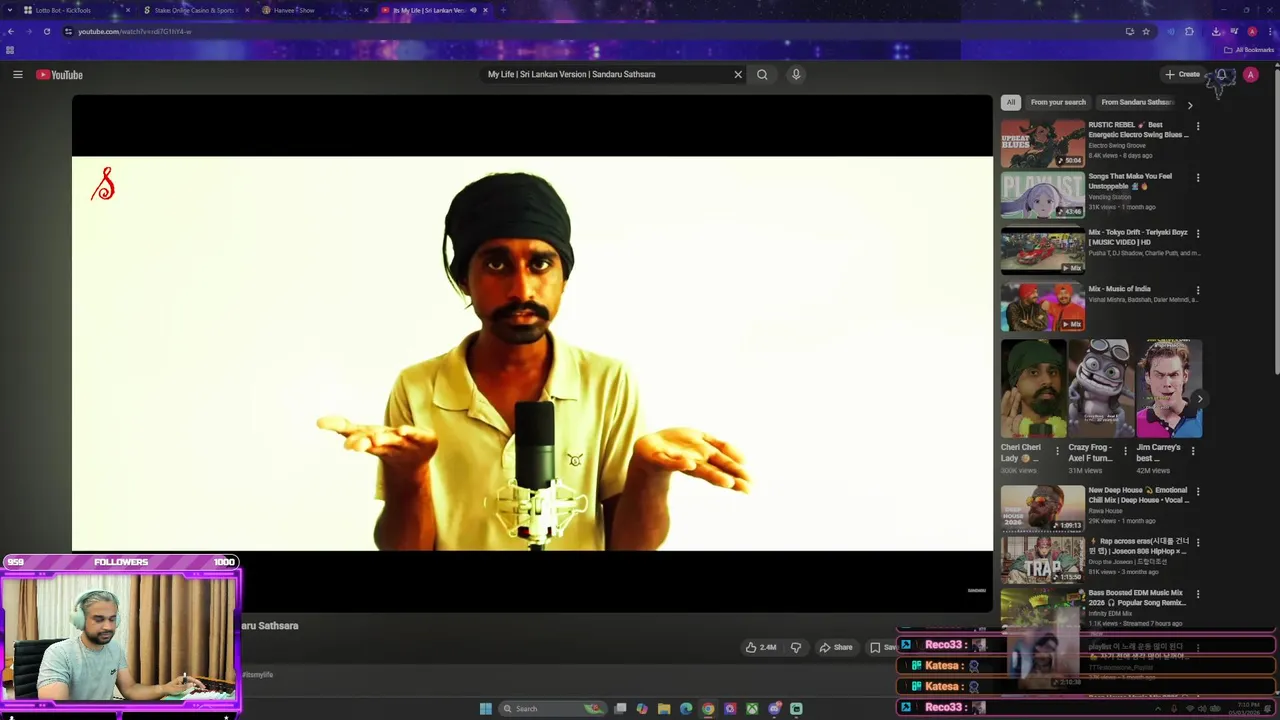
Task: Open Copilot from the taskbar
Action: pyautogui.click(x=642, y=709)
